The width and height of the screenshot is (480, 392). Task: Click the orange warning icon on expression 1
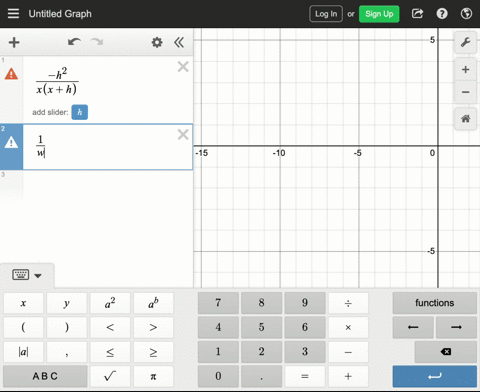(x=11, y=74)
